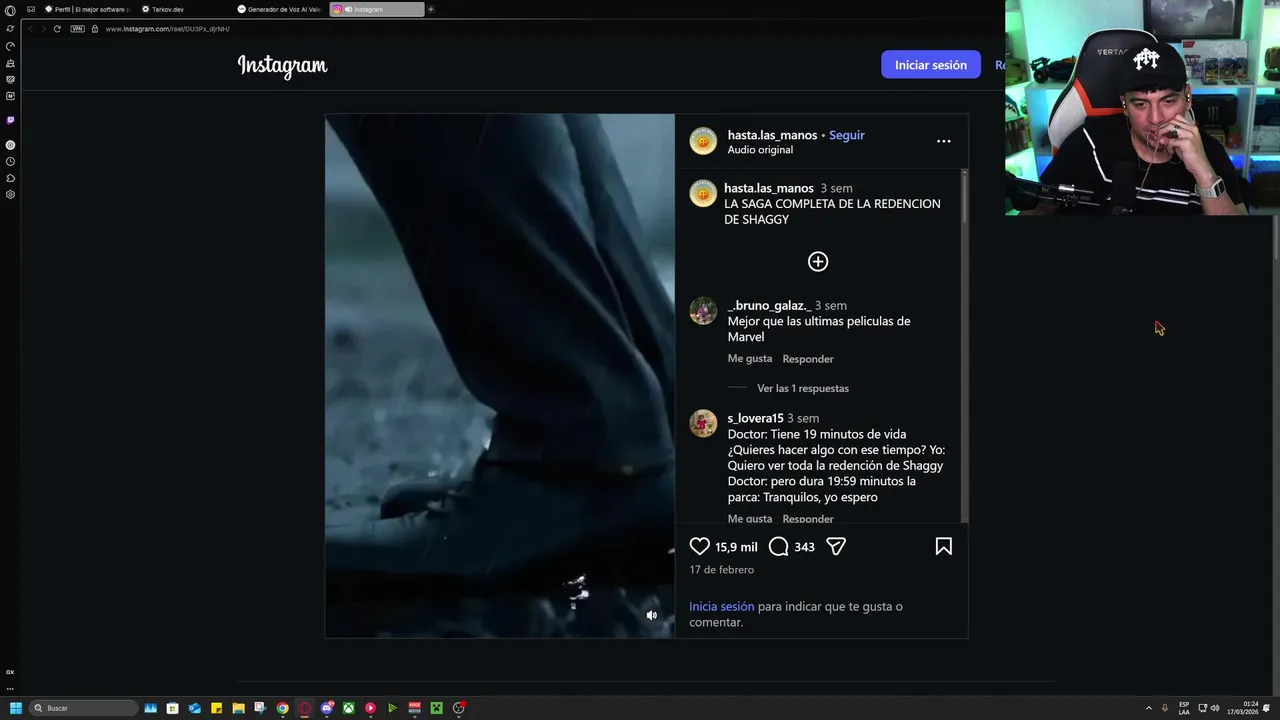1280x720 pixels.
Task: Open s_lovera15 profile picture
Action: [703, 423]
